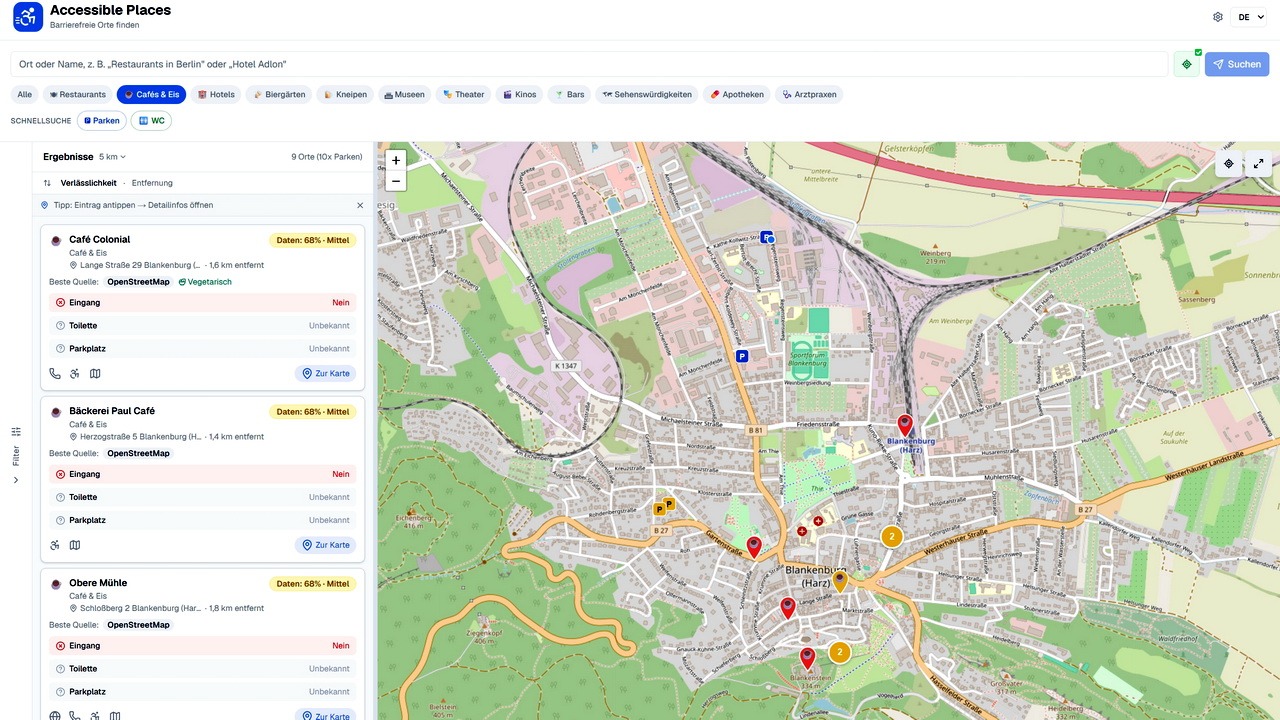Click Bäckerei Paul Café wheelchair icon
The image size is (1280, 720).
coord(55,545)
